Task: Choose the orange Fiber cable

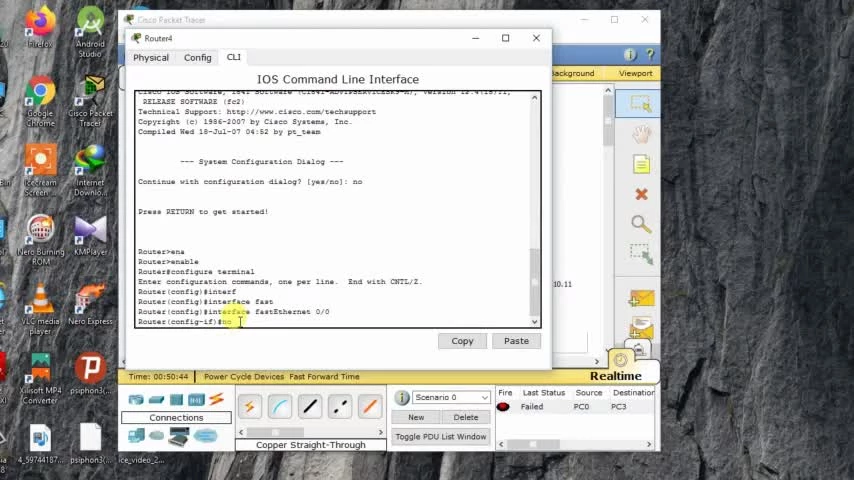Action: coord(370,407)
